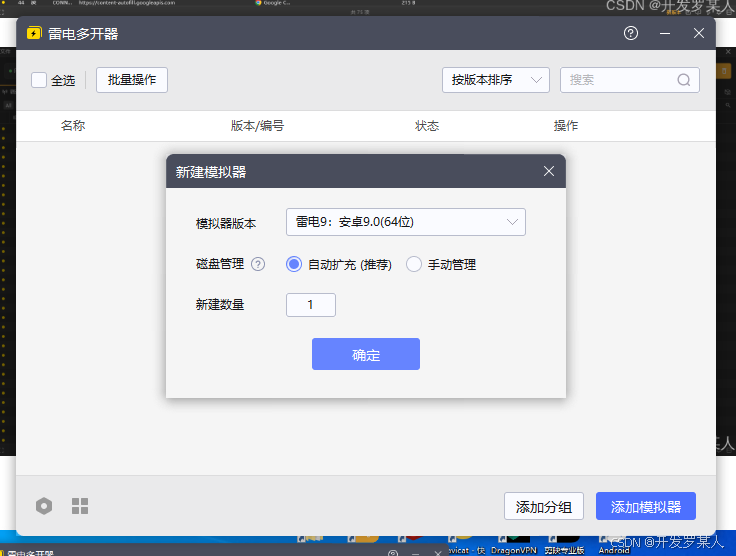
Task: Focus the 搜索 search field
Action: 630,80
